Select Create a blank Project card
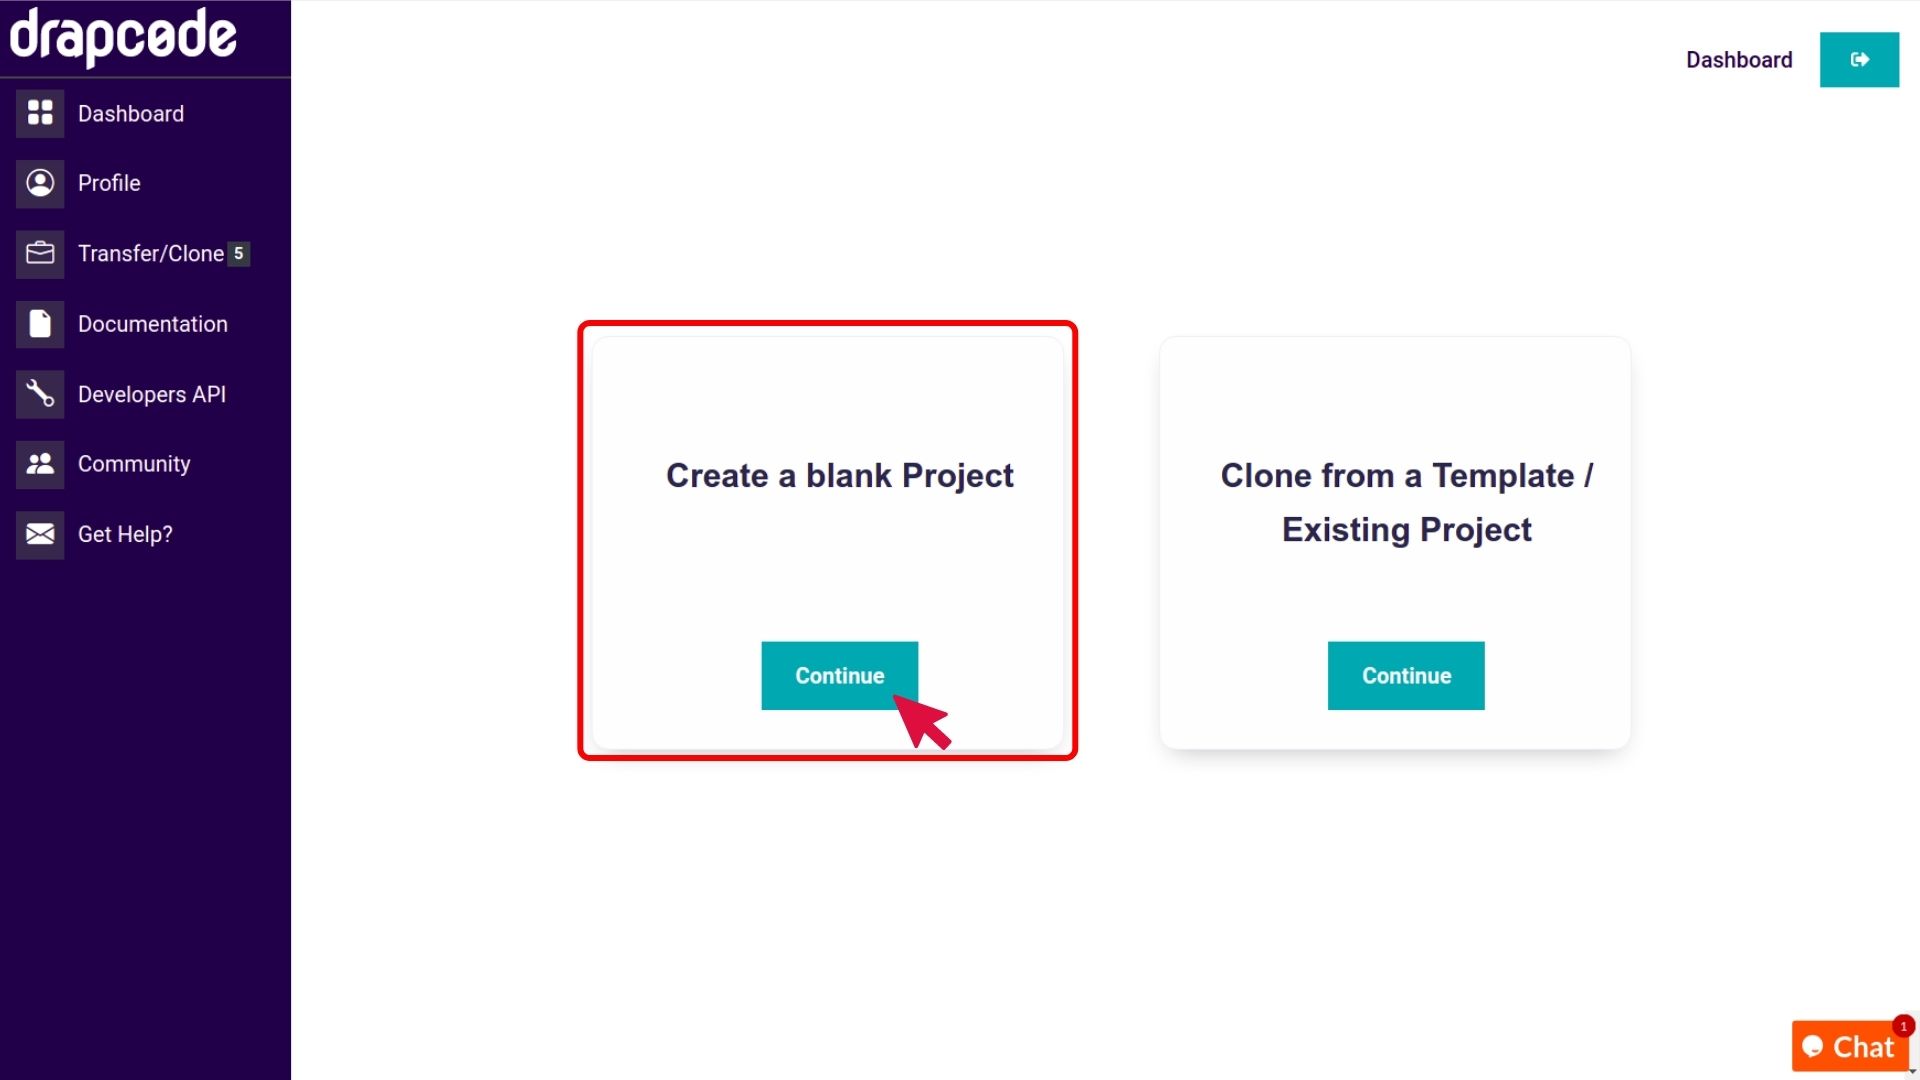Screen dimensions: 1920x1080 827,541
